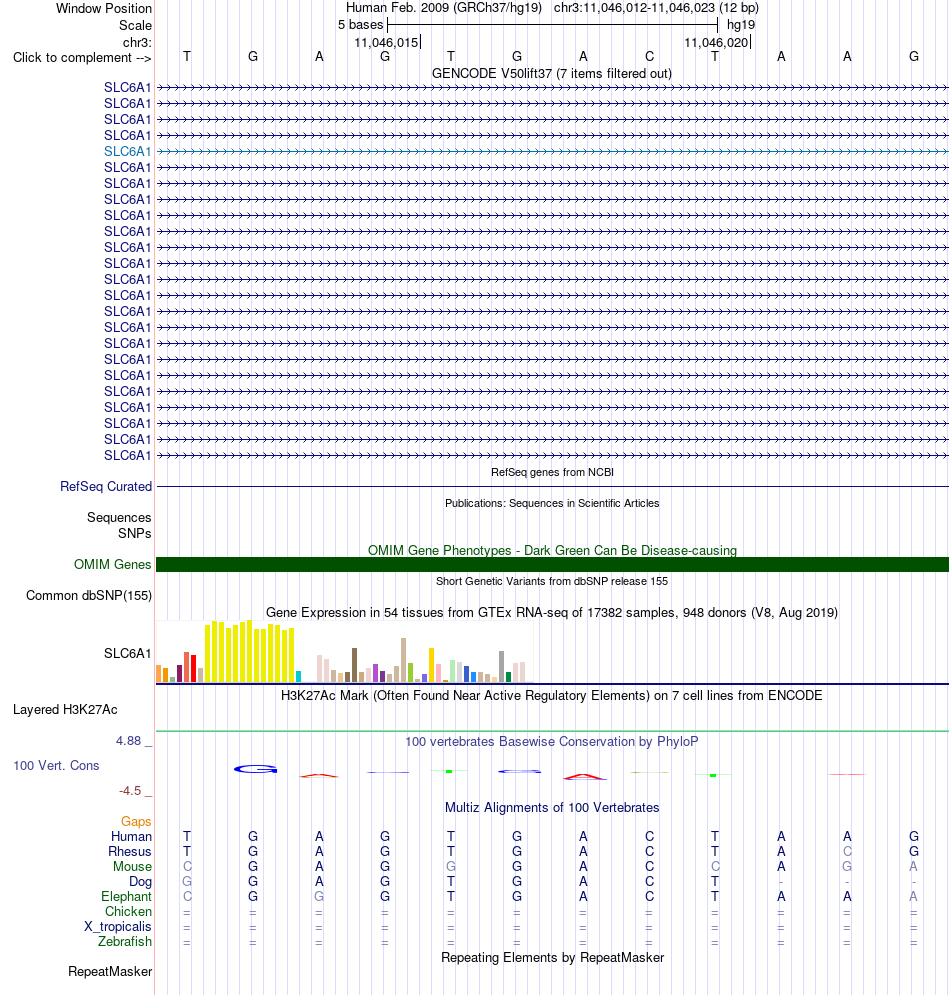Click the "chr3:" ruler label
The image size is (950, 995).
click(137, 43)
